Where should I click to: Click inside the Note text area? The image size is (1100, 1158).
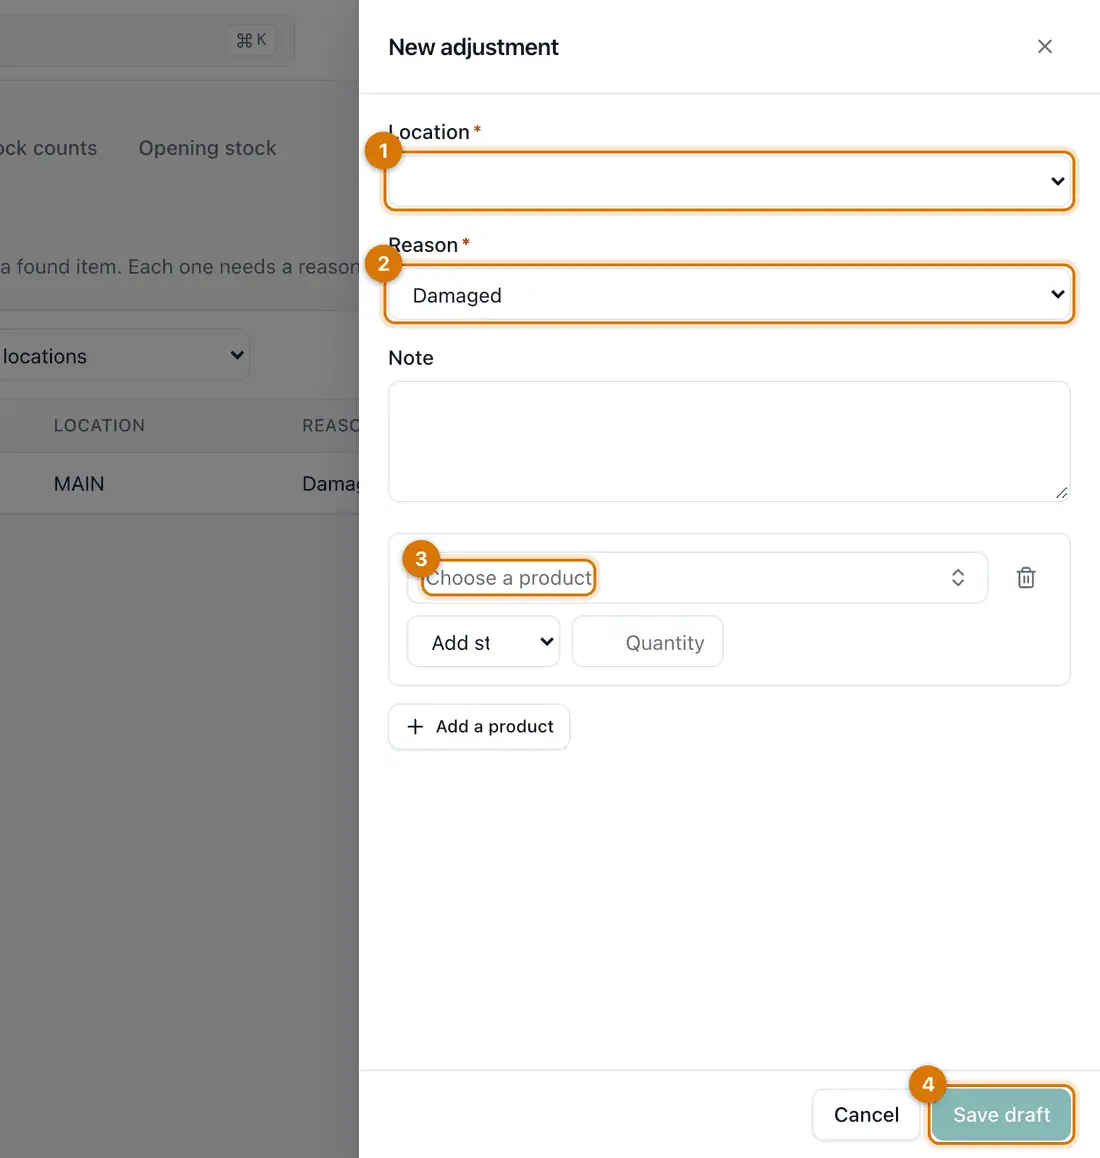click(728, 442)
